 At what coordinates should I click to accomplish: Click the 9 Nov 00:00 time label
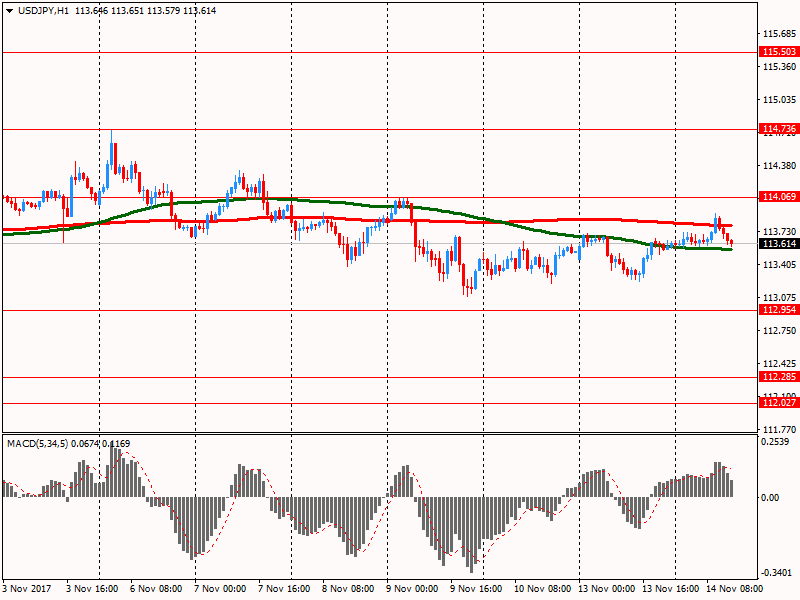point(412,588)
